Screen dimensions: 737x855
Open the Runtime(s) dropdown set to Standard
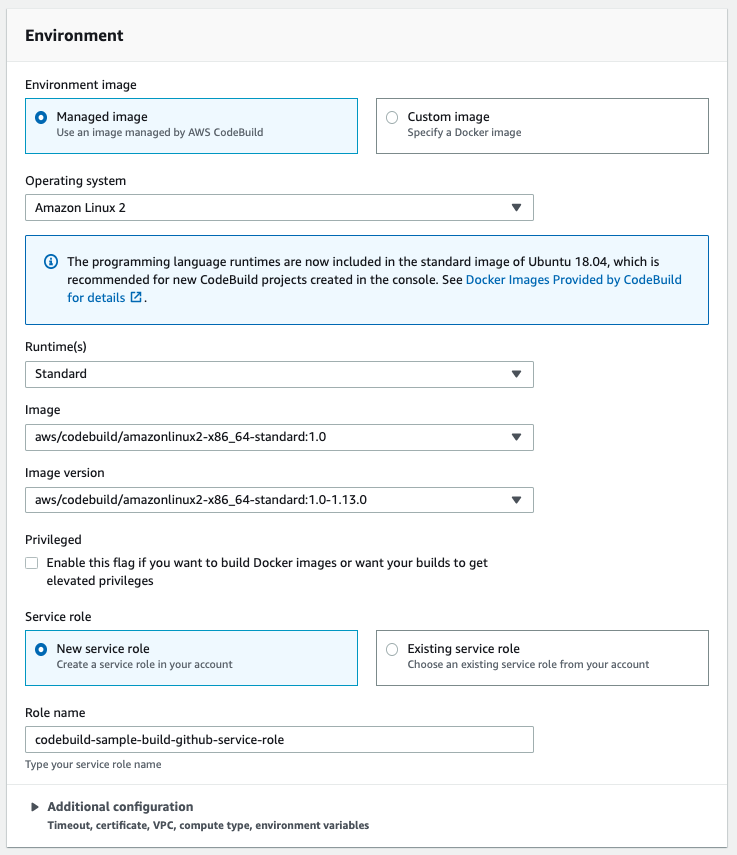coord(278,374)
